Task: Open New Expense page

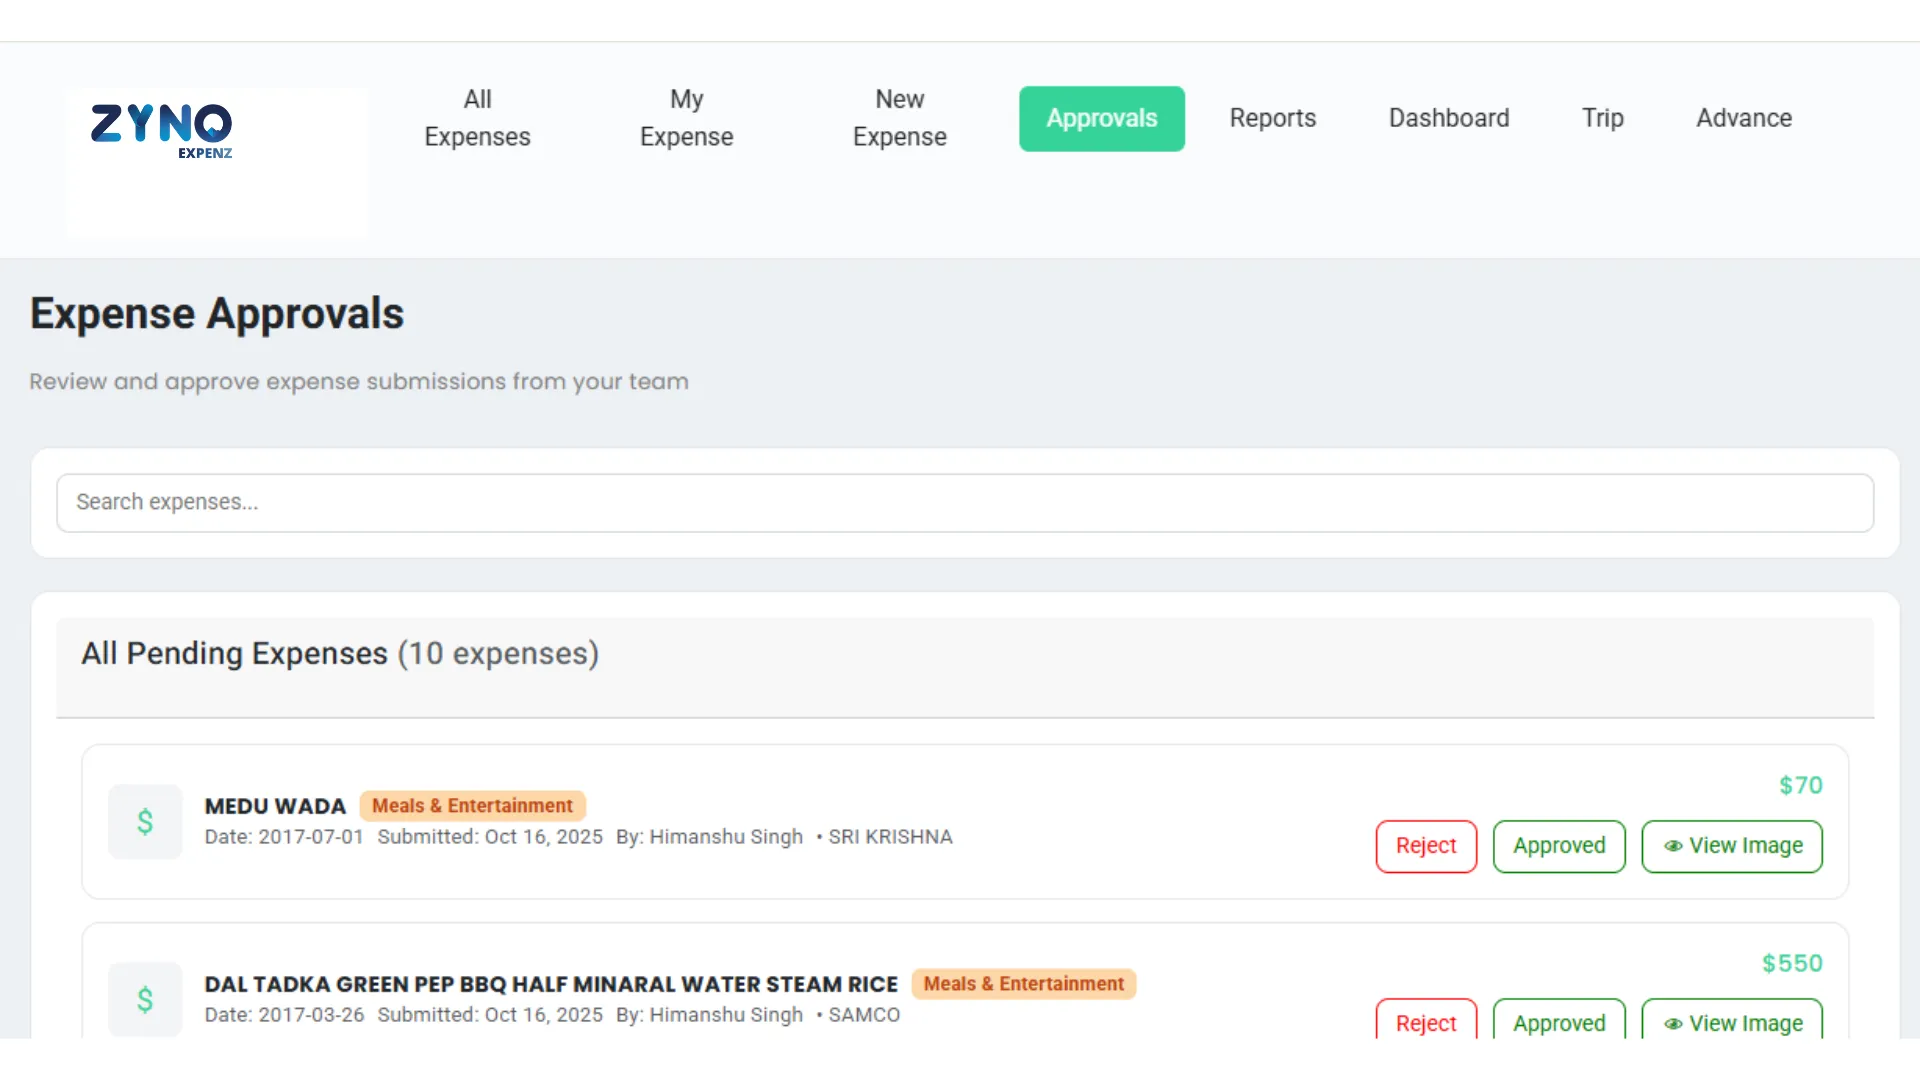Action: [899, 118]
